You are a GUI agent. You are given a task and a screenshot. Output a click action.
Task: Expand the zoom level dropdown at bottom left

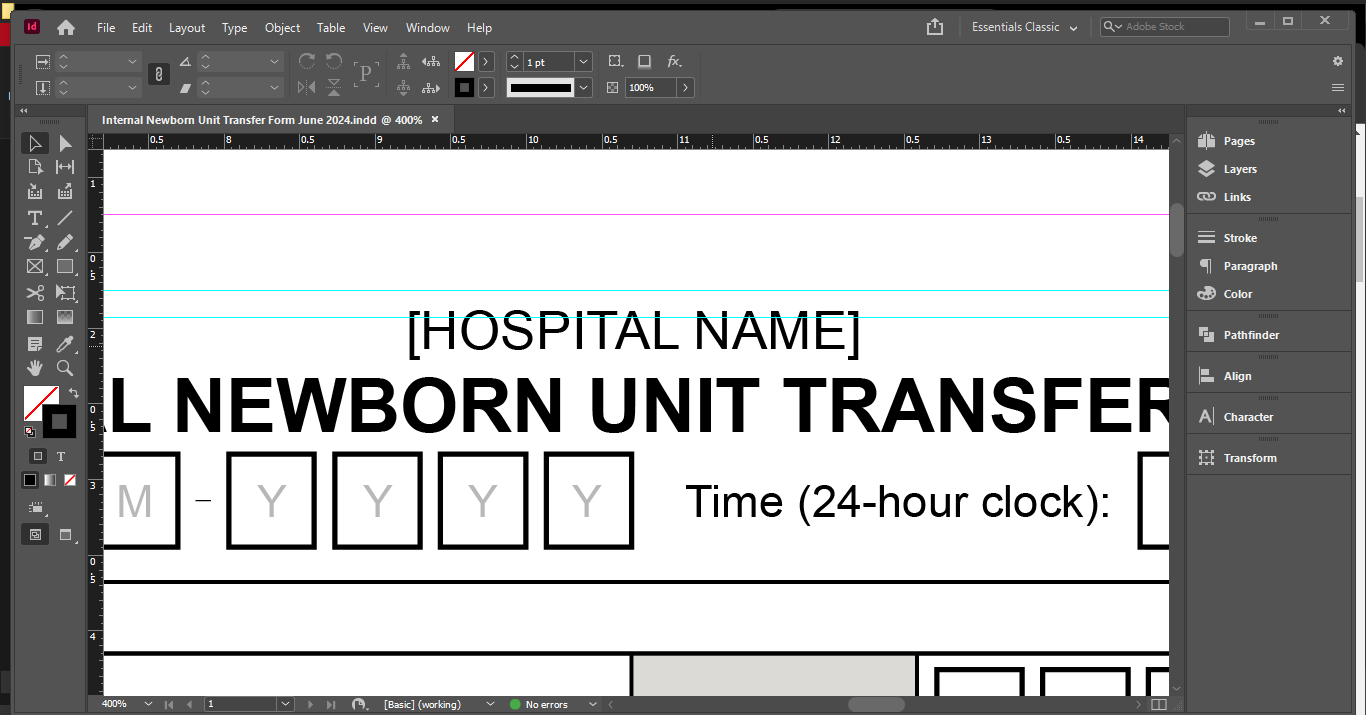(147, 703)
